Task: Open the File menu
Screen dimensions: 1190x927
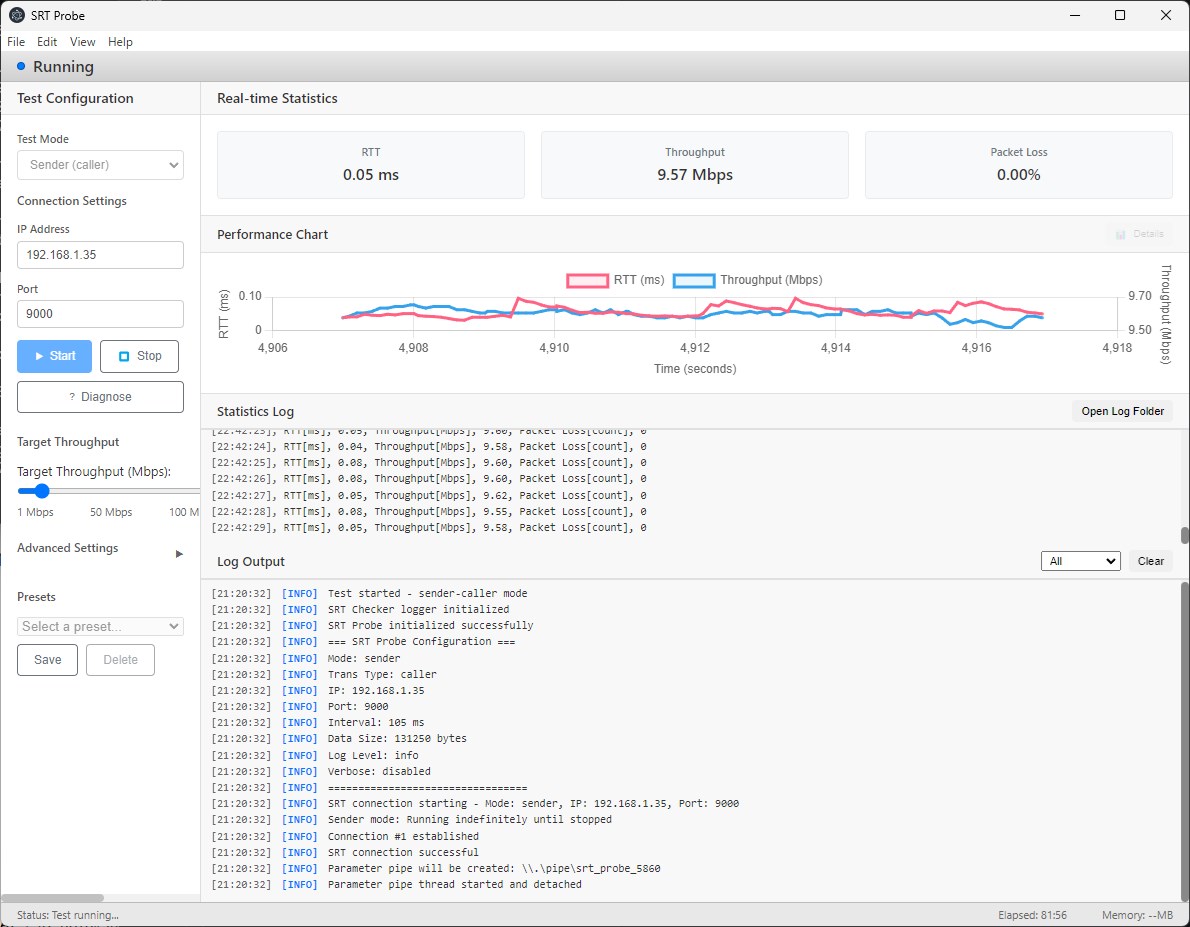Action: pyautogui.click(x=16, y=42)
